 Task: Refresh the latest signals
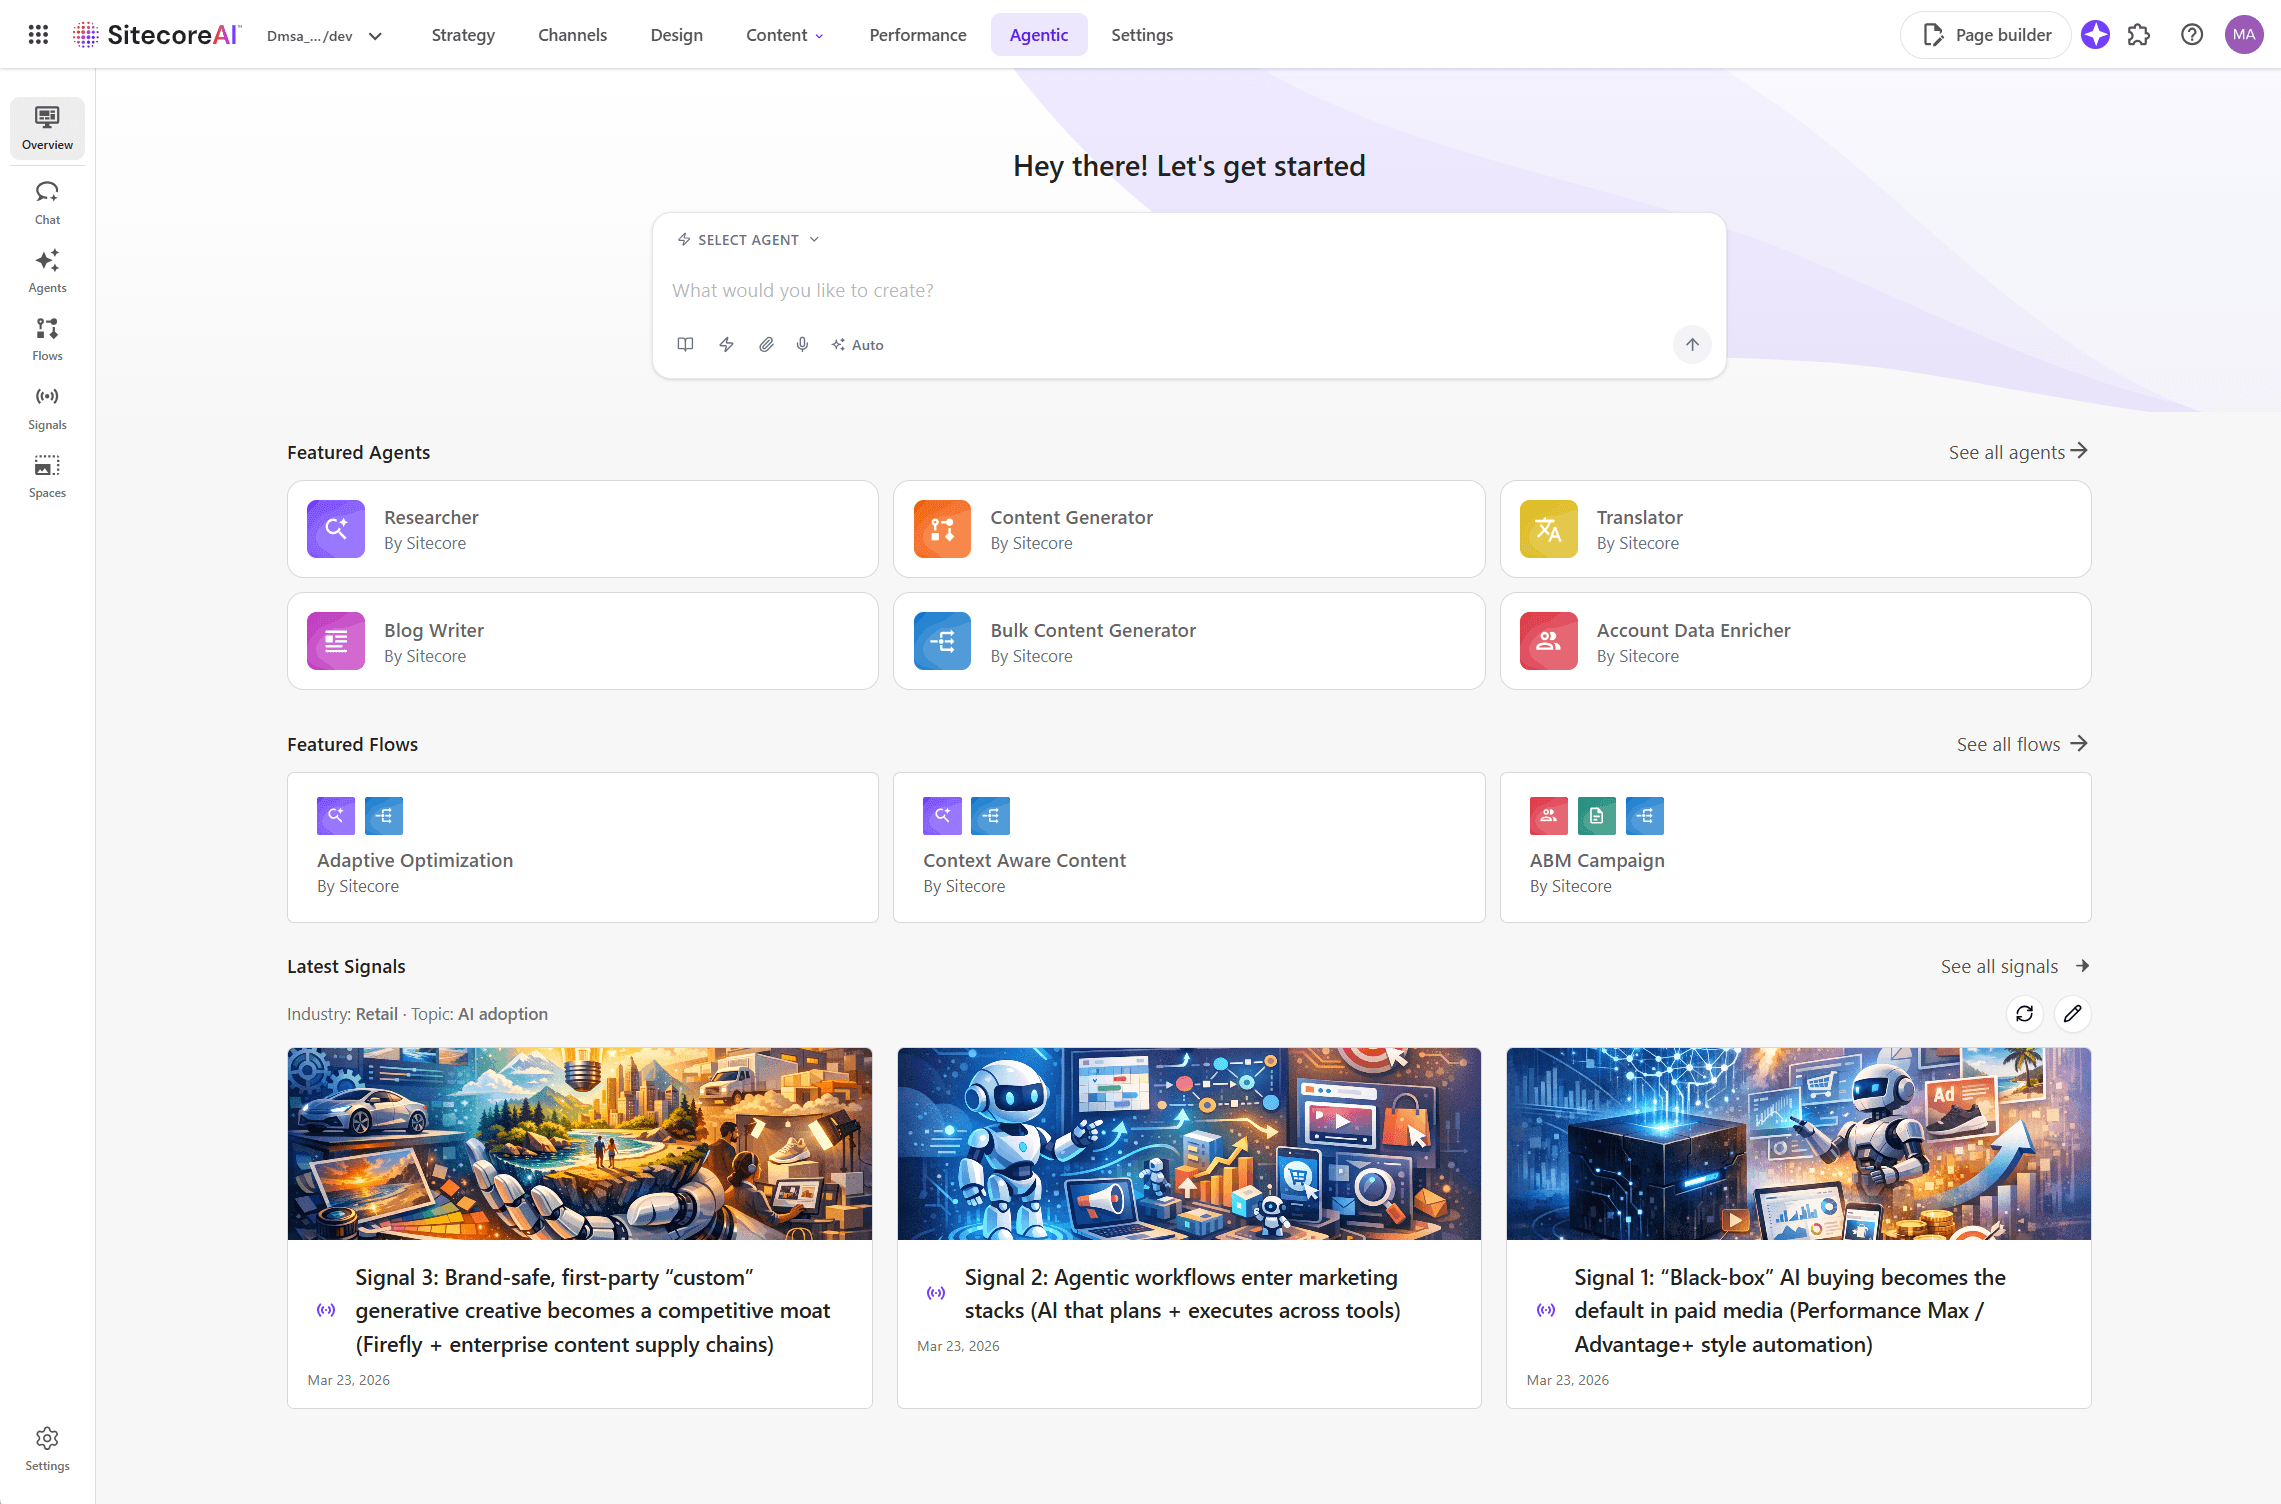tap(2024, 1014)
